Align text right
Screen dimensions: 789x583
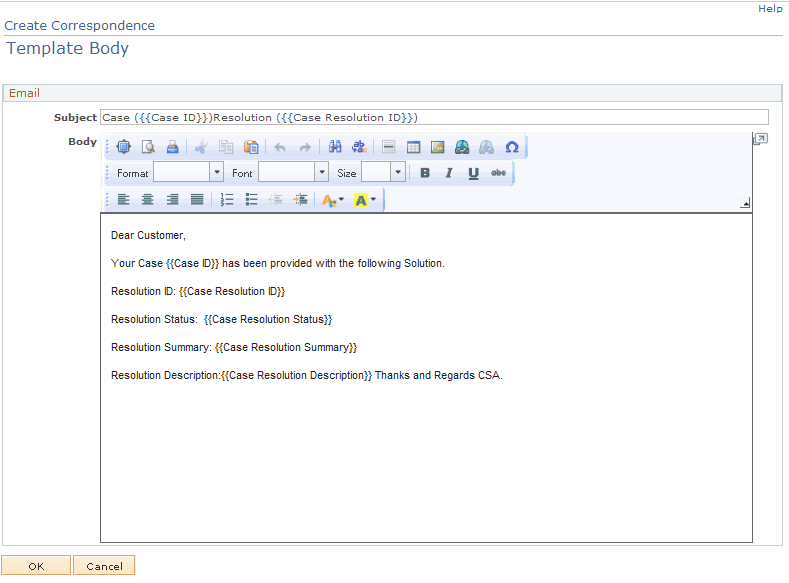click(172, 200)
